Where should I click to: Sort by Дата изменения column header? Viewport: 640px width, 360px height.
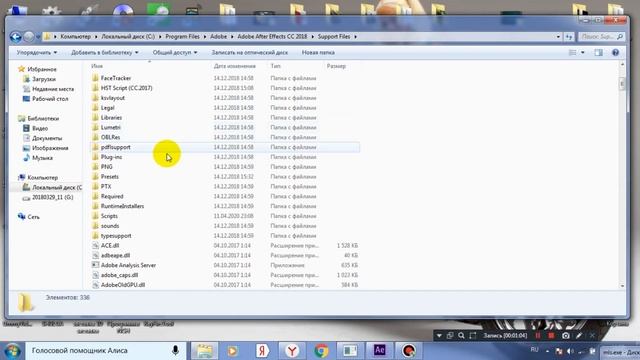point(235,66)
